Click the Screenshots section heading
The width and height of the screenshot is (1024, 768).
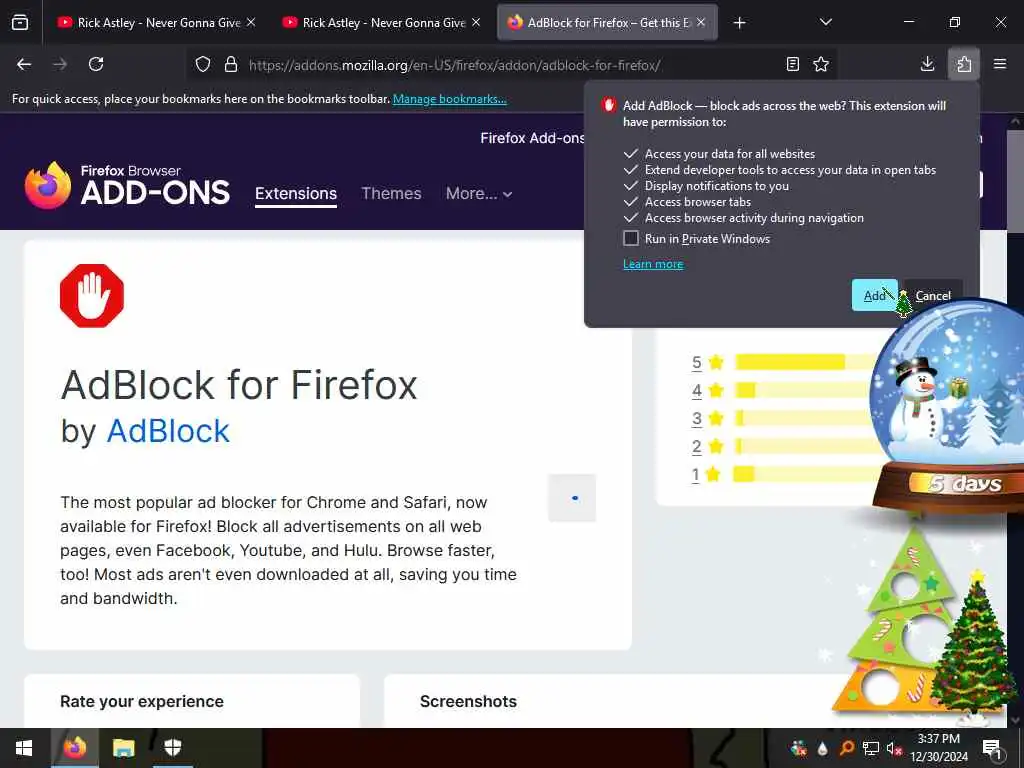468,701
